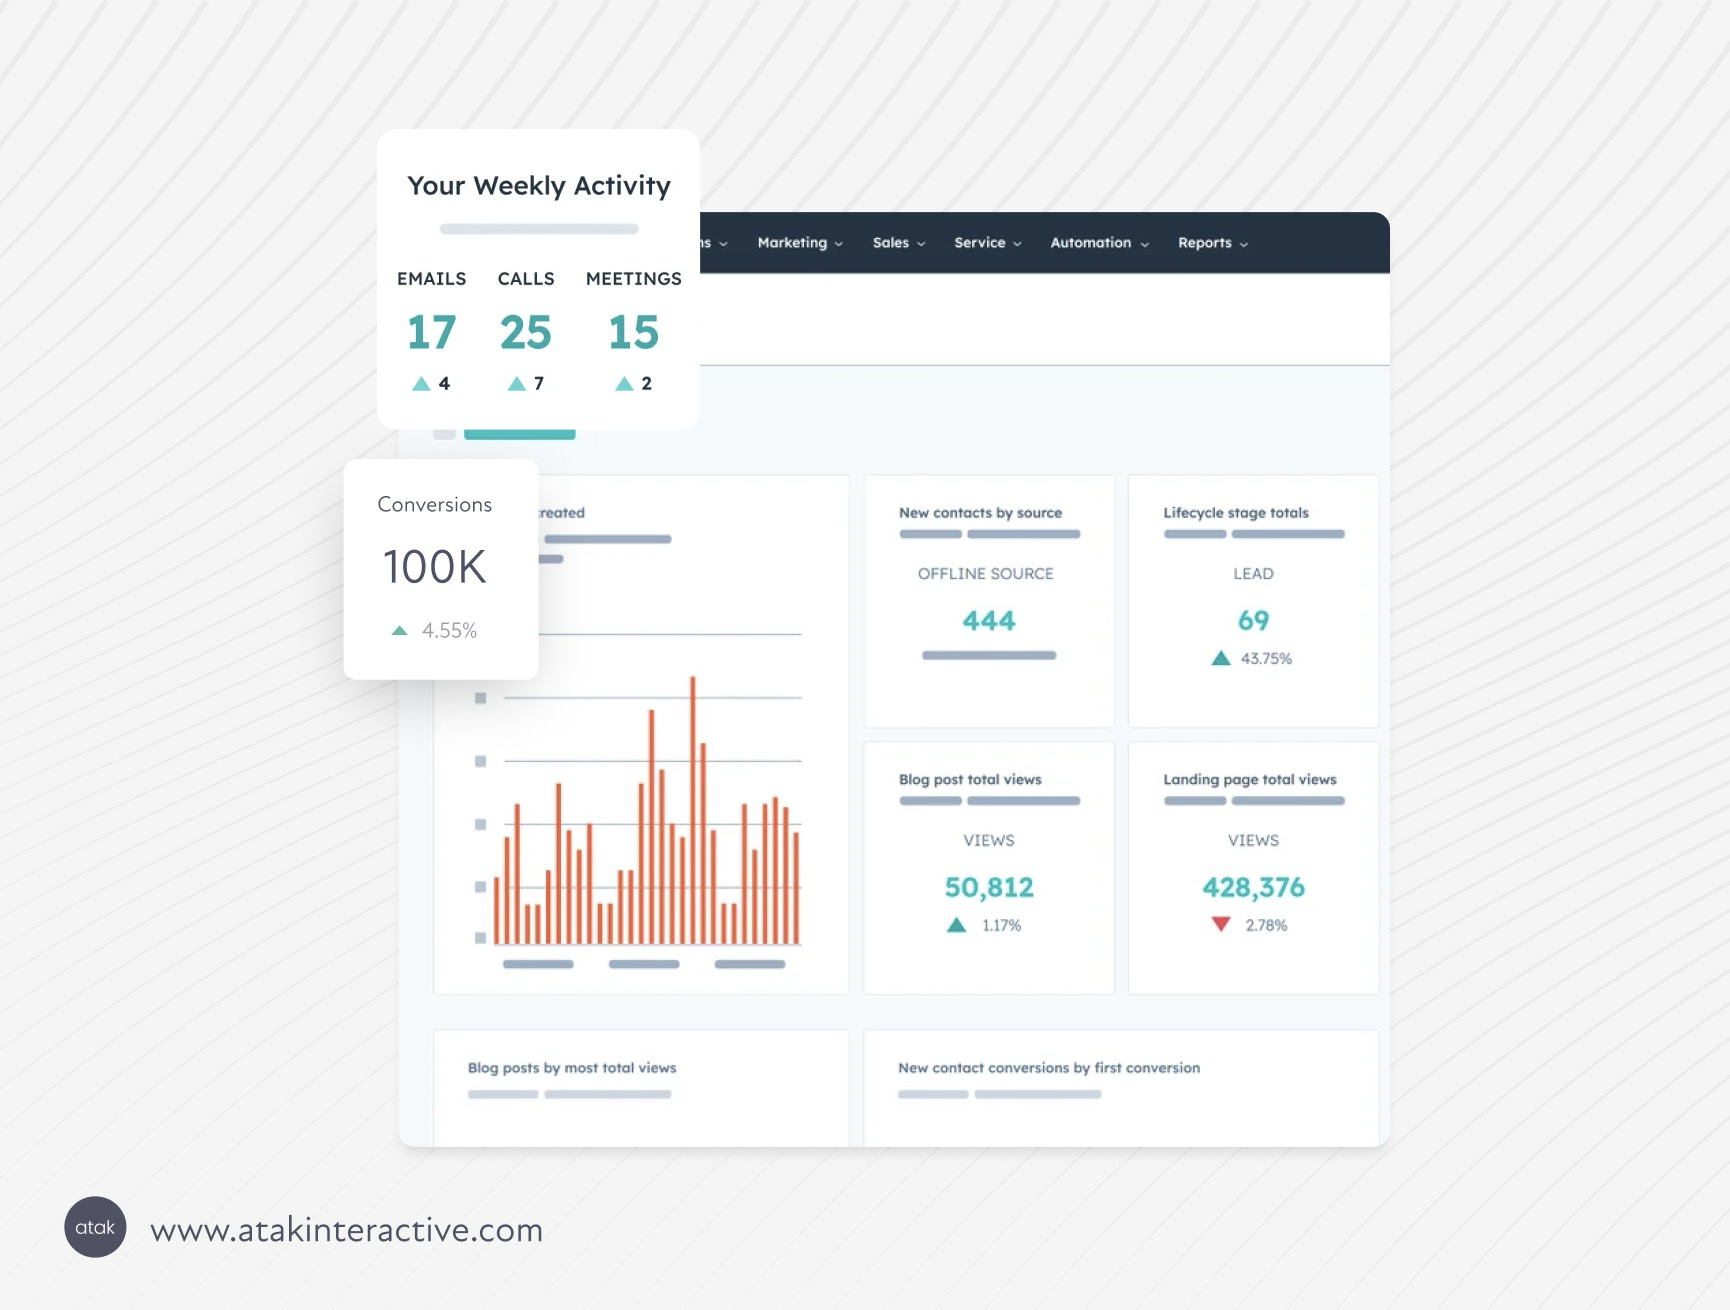Open the New contacts by source 444 value
This screenshot has width=1730, height=1310.
click(x=988, y=621)
